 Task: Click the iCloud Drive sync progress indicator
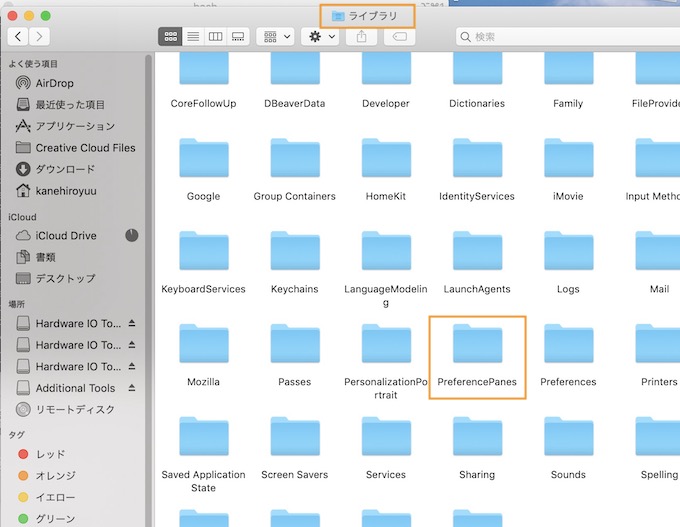[132, 236]
